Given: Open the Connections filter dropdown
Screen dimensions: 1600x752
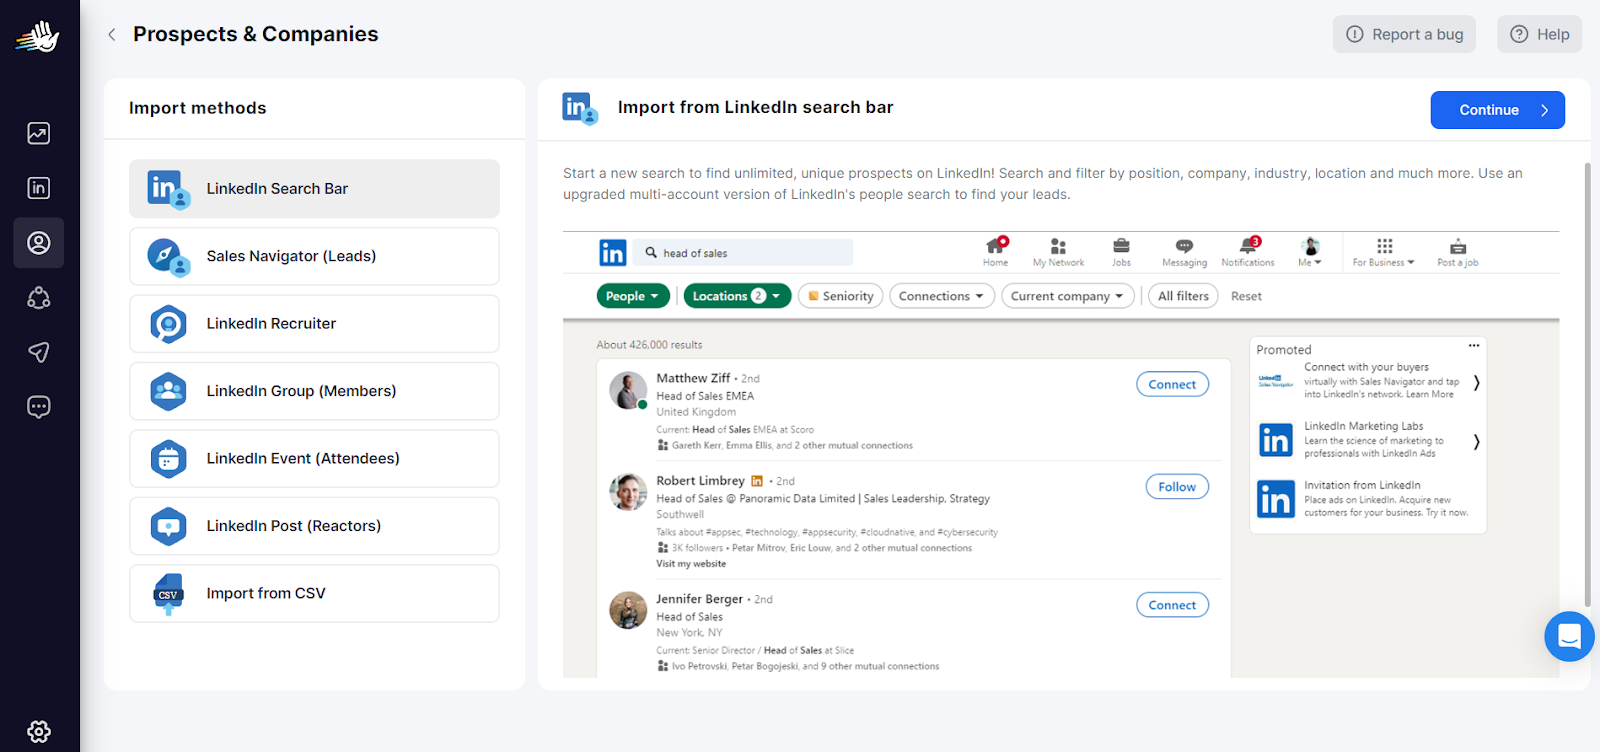Looking at the screenshot, I should 942,296.
